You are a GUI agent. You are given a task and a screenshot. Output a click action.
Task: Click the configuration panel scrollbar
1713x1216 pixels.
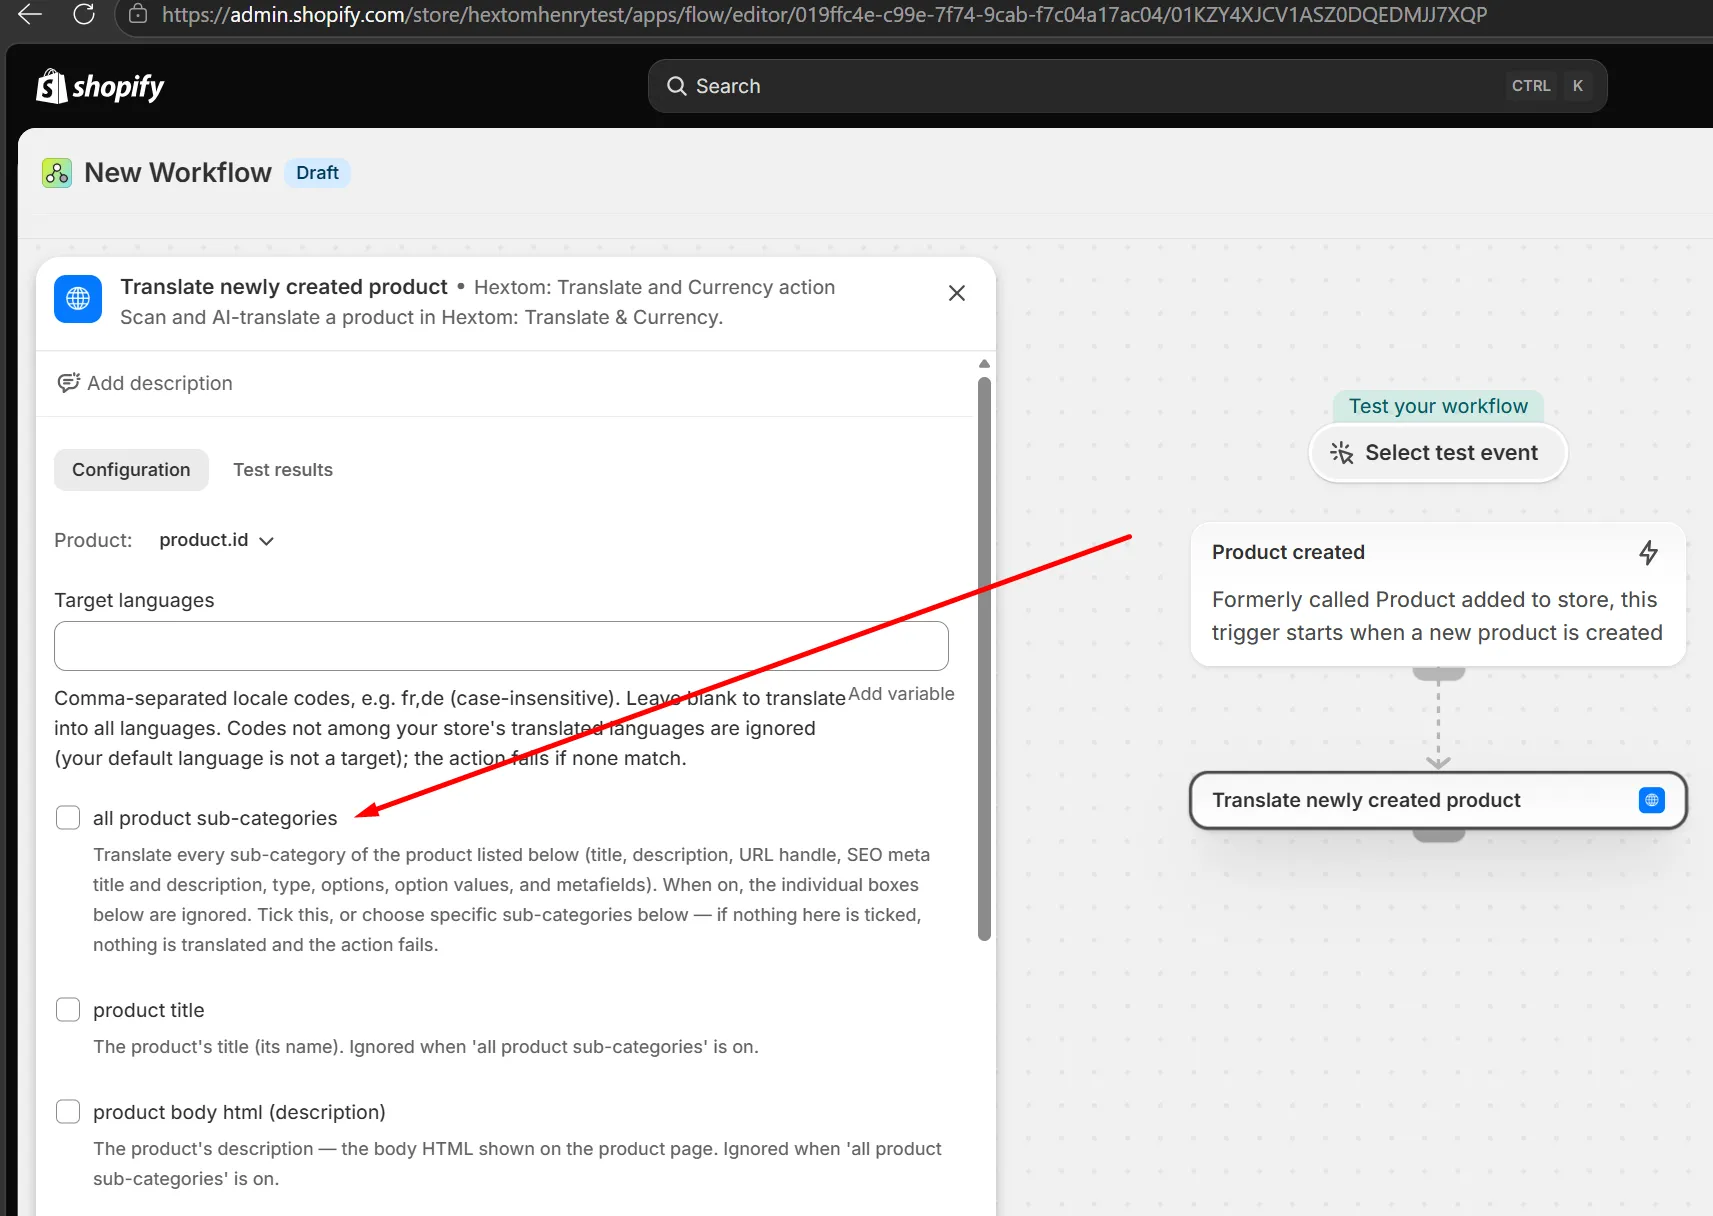click(984, 659)
